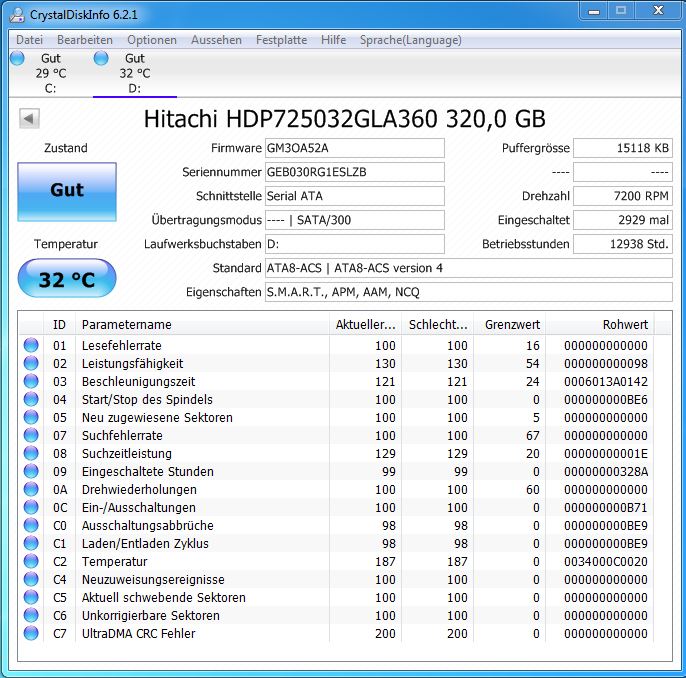Sort by Schlecht column header
The width and height of the screenshot is (686, 678).
(438, 325)
